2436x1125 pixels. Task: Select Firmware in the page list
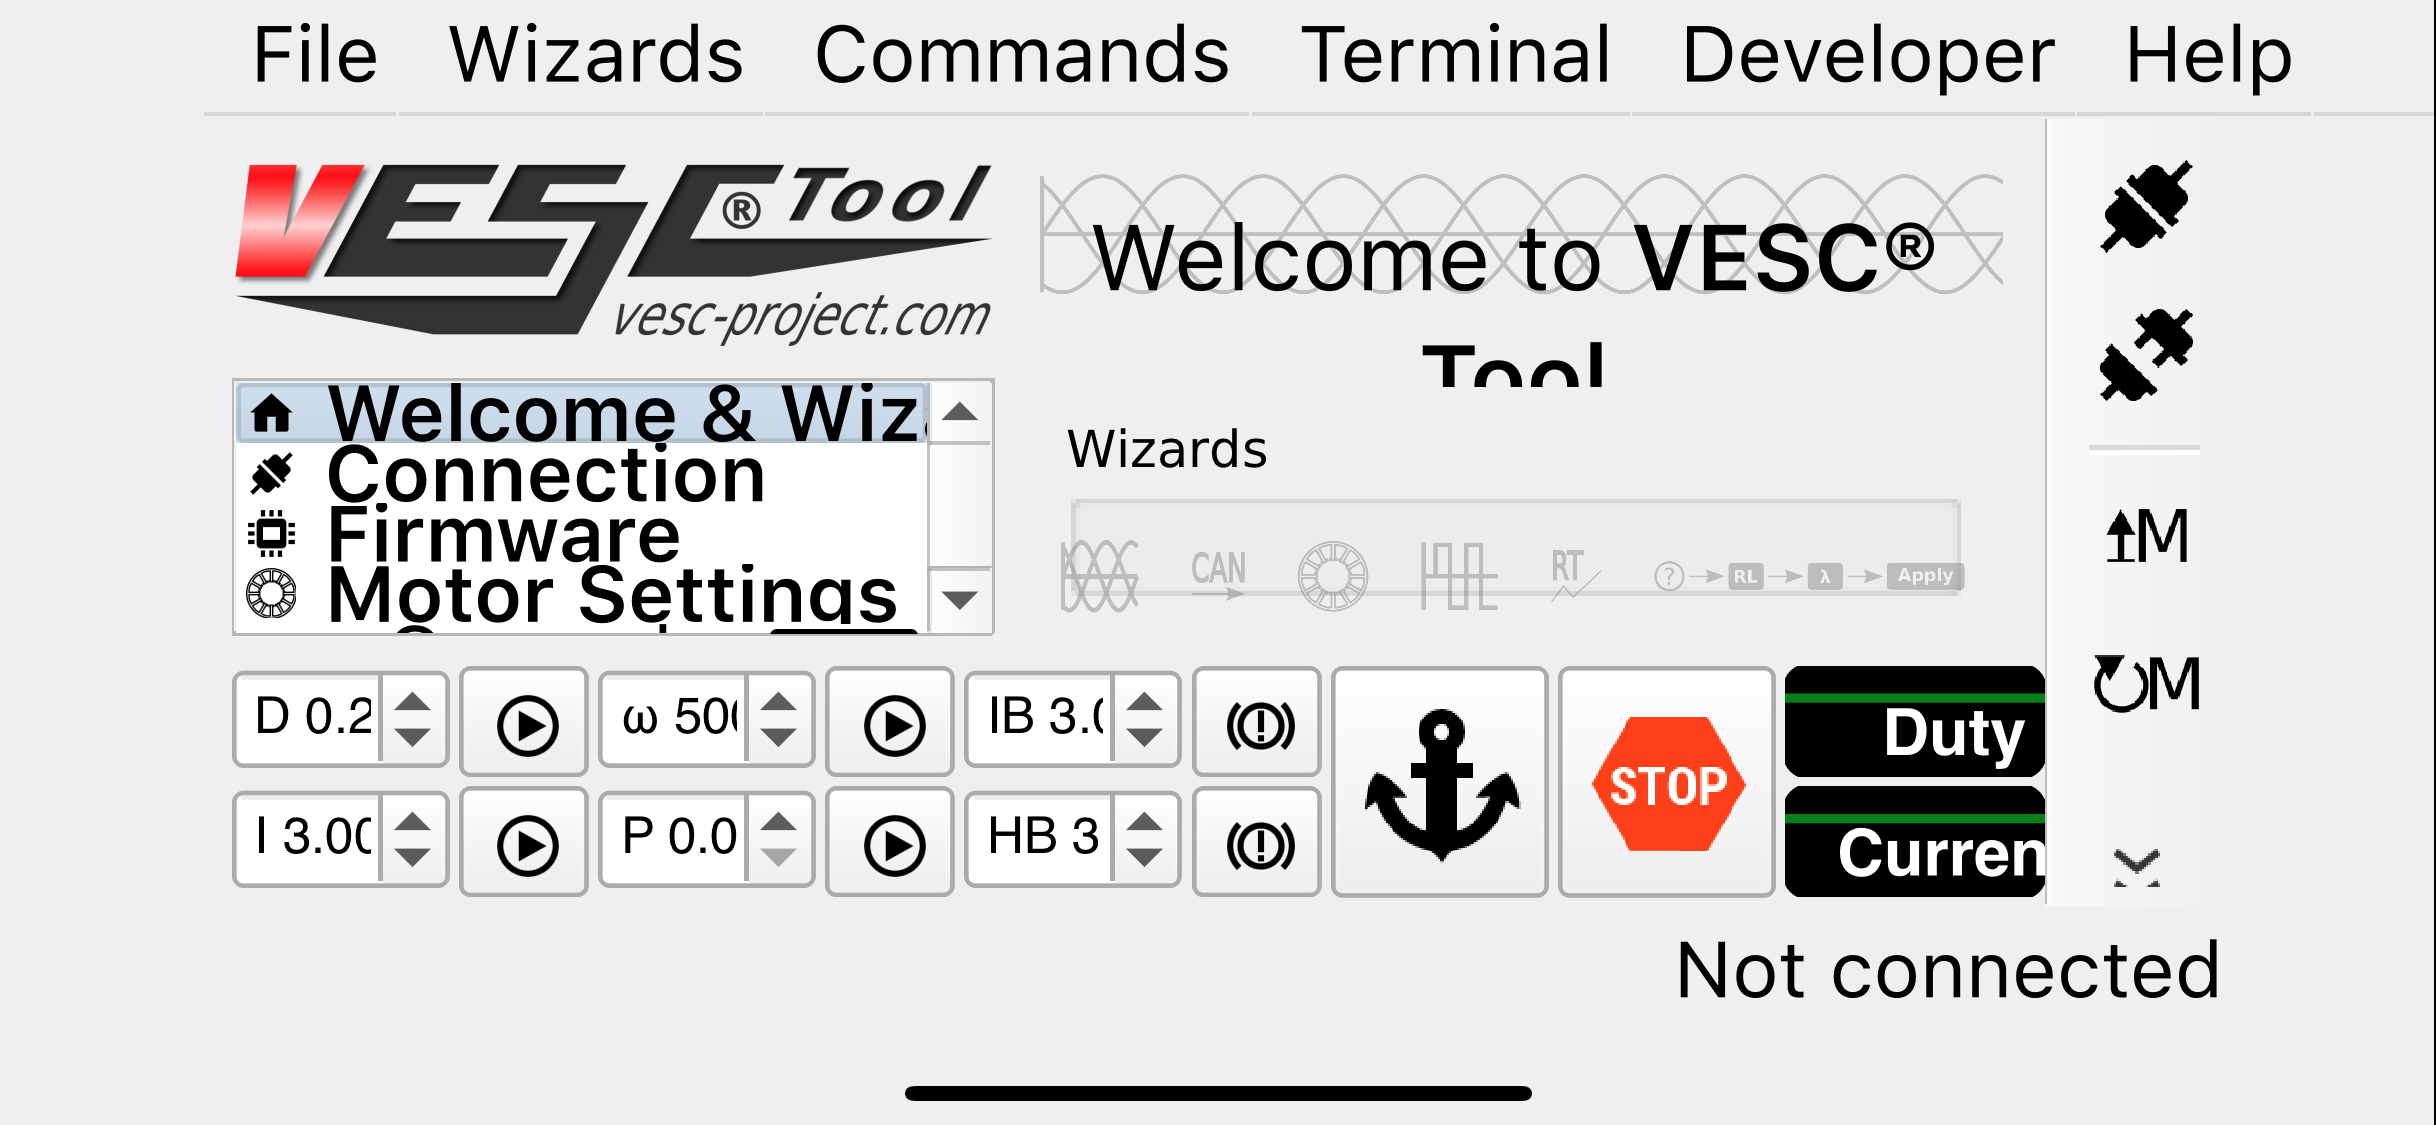503,534
